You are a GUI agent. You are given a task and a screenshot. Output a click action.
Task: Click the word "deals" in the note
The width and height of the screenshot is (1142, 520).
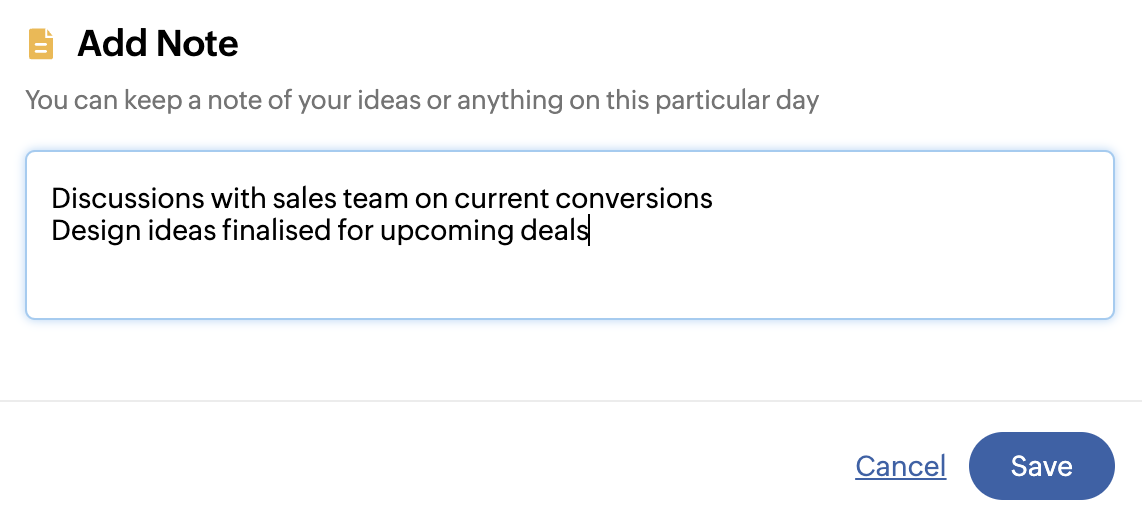pos(554,230)
